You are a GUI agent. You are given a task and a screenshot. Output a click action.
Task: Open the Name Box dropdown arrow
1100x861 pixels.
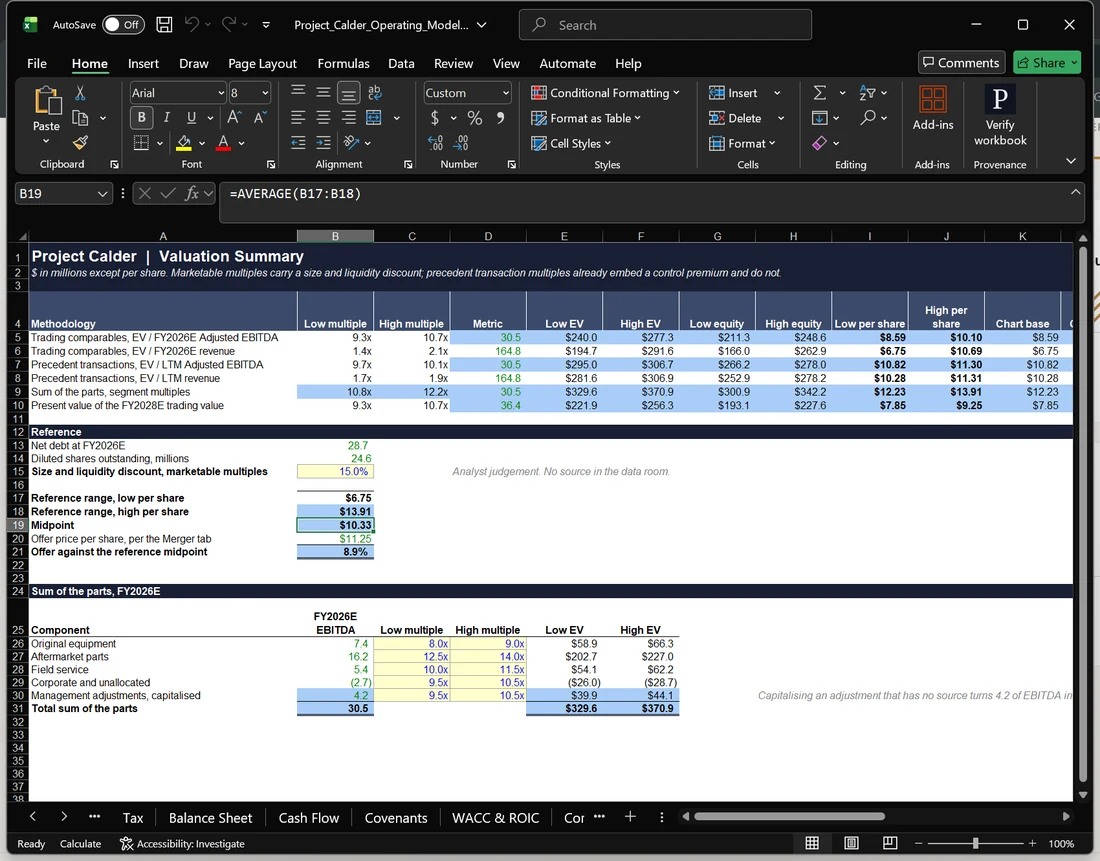coord(102,194)
